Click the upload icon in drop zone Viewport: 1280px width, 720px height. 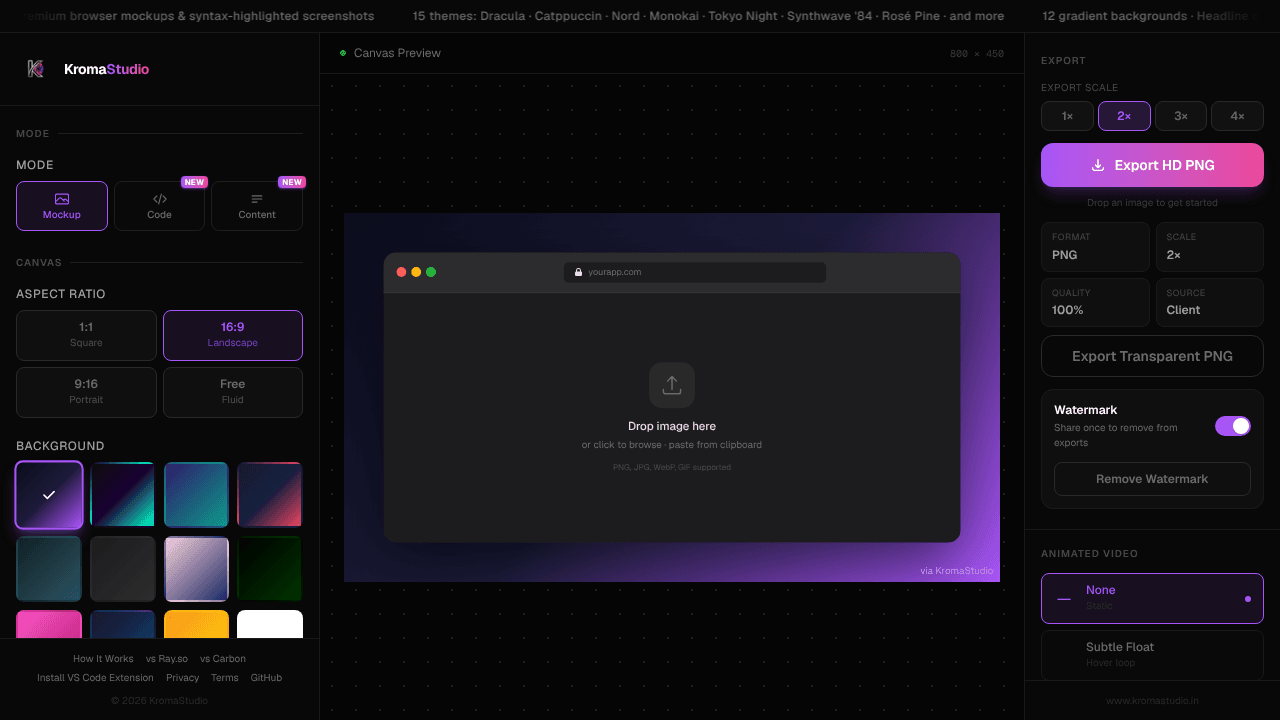pyautogui.click(x=672, y=385)
